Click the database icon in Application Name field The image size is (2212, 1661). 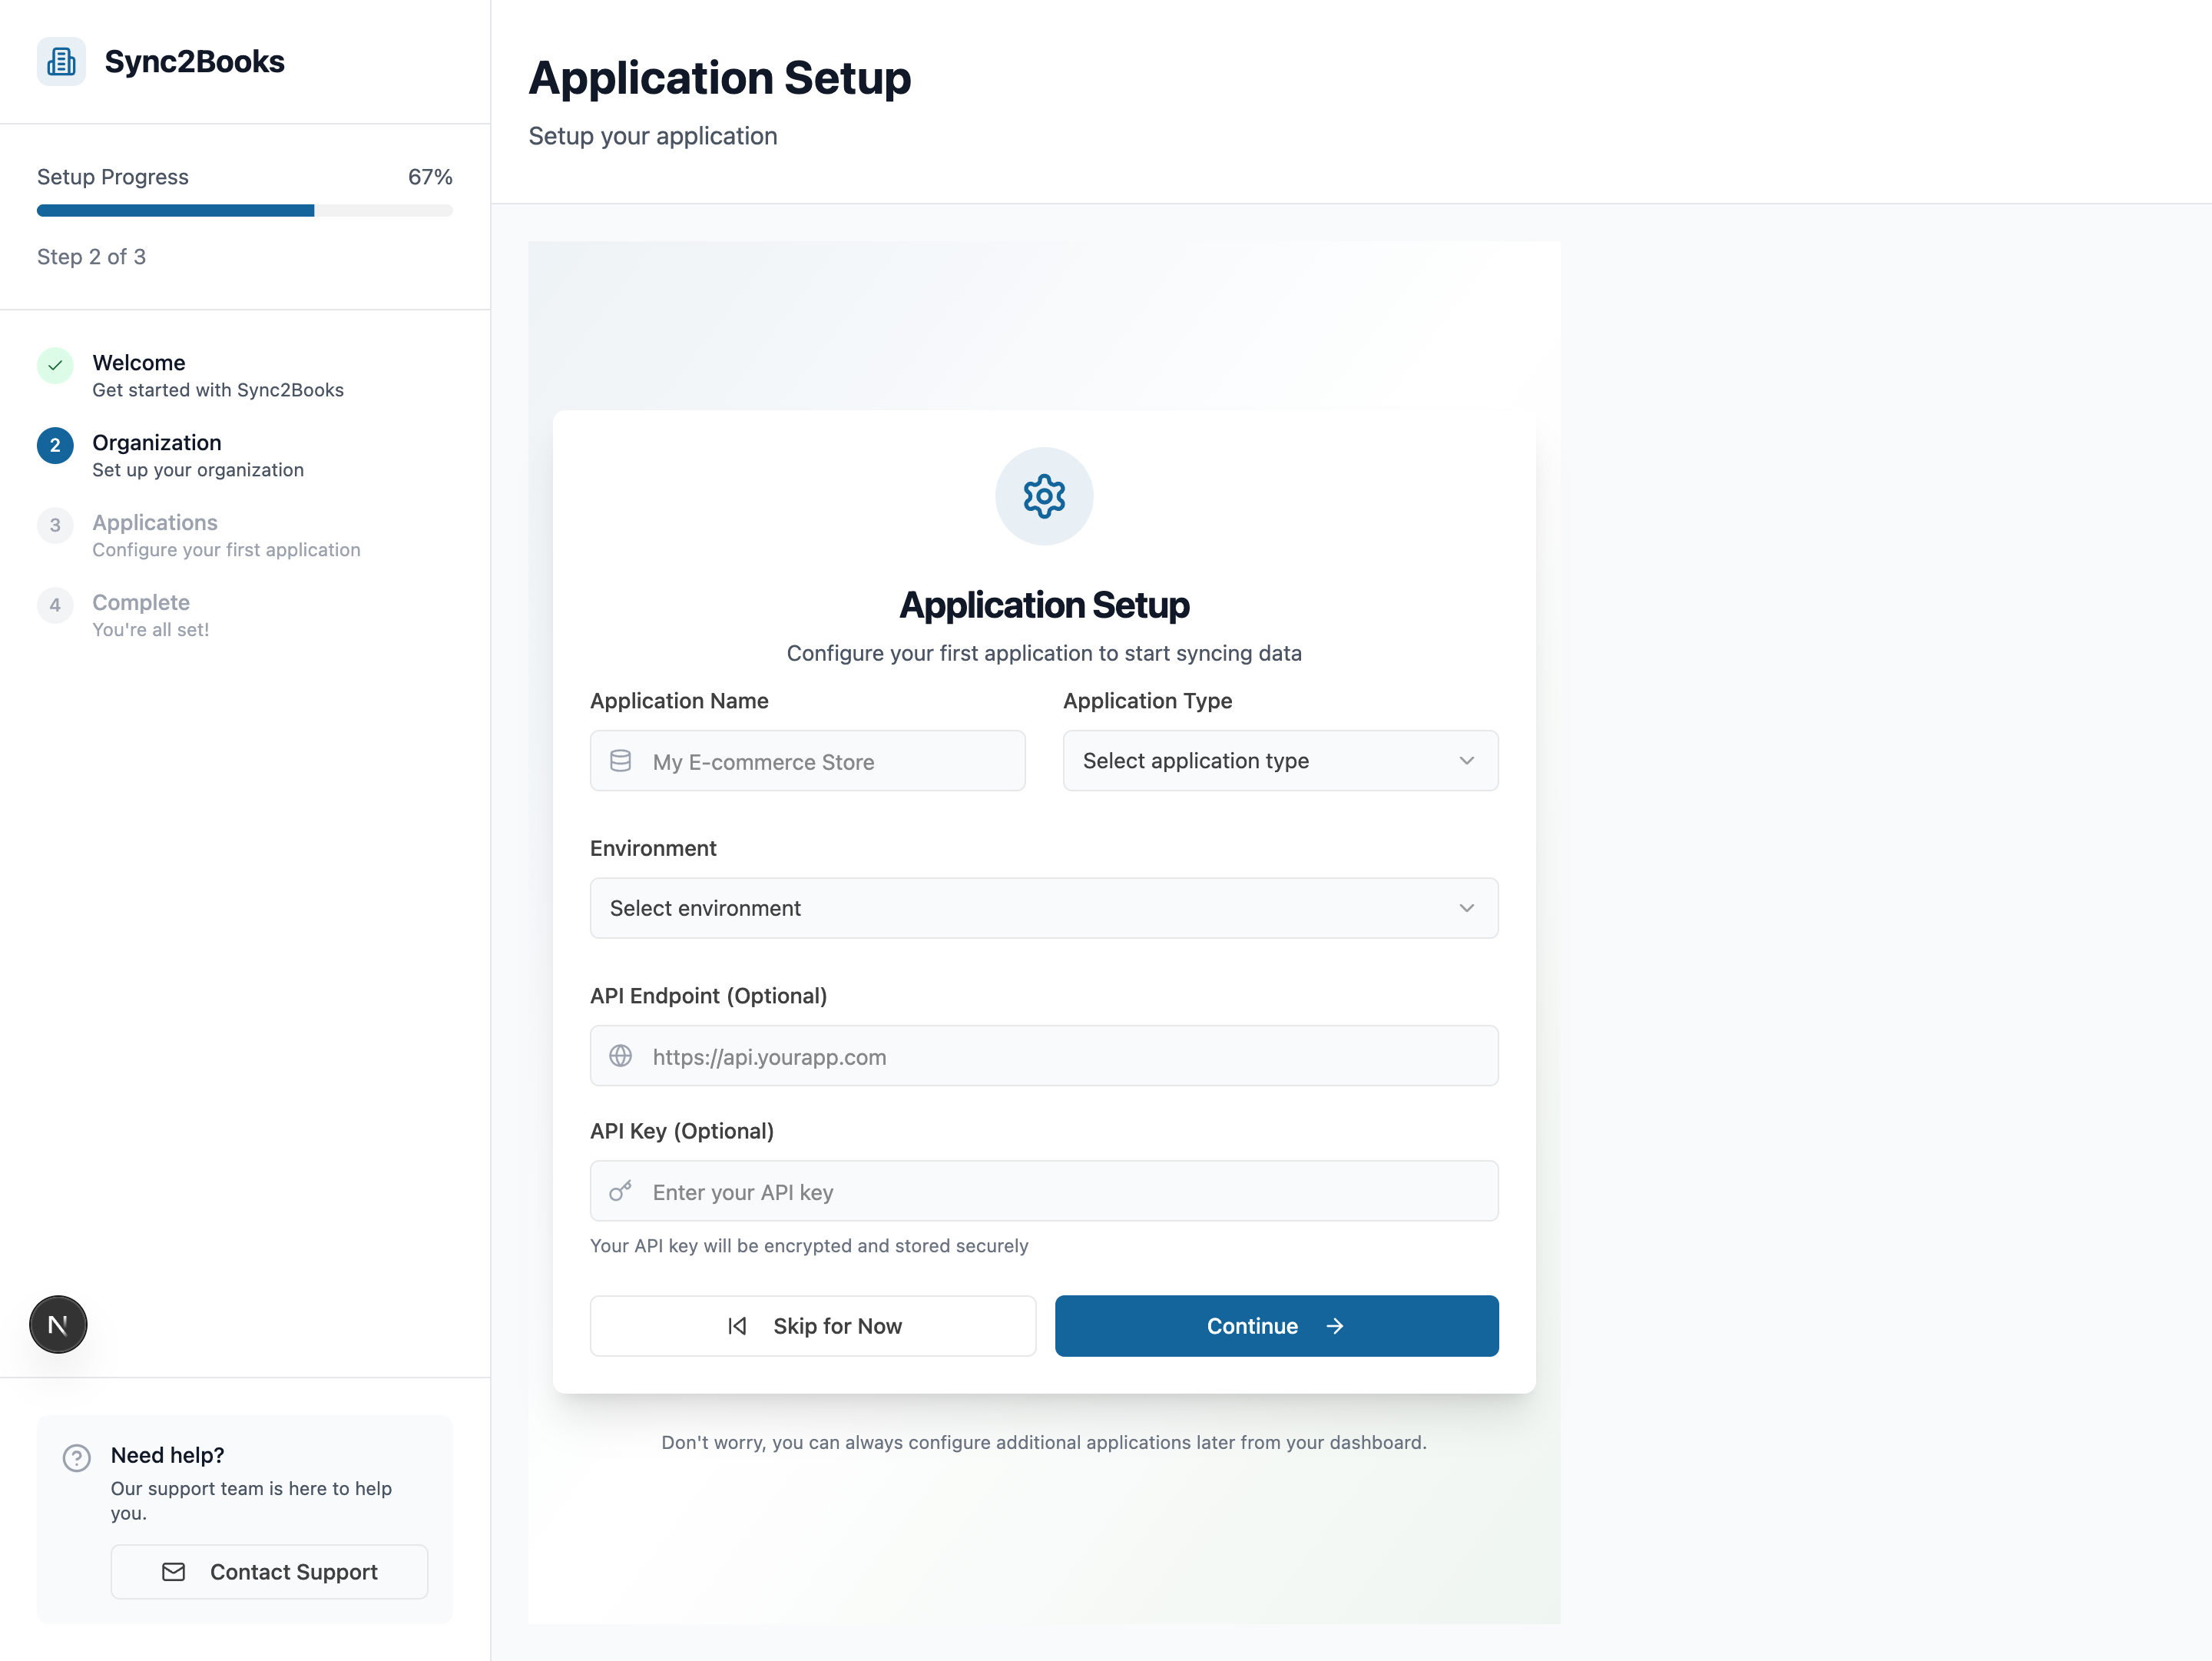tap(620, 761)
